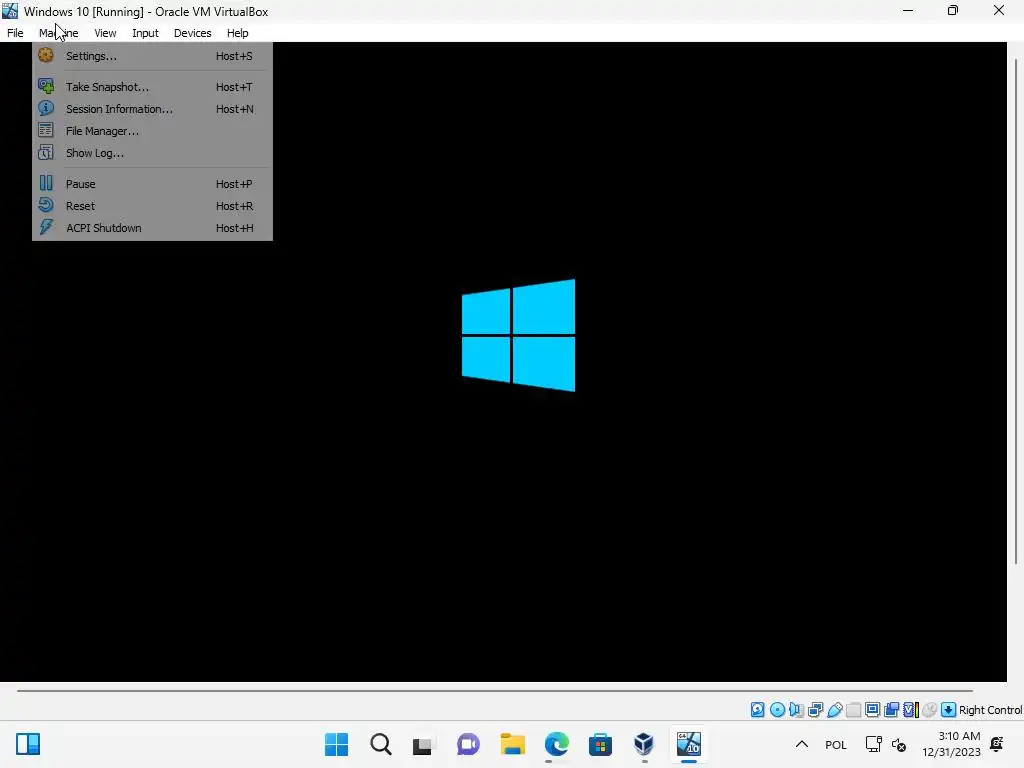Click Show Log menu entry
The height and width of the screenshot is (768, 1024).
pyautogui.click(x=152, y=153)
